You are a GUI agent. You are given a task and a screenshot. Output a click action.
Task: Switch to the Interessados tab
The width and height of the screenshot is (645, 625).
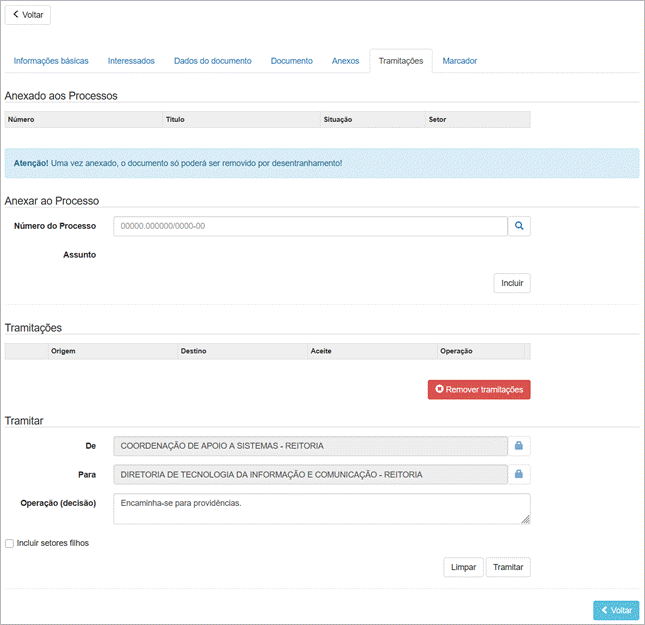(x=131, y=61)
